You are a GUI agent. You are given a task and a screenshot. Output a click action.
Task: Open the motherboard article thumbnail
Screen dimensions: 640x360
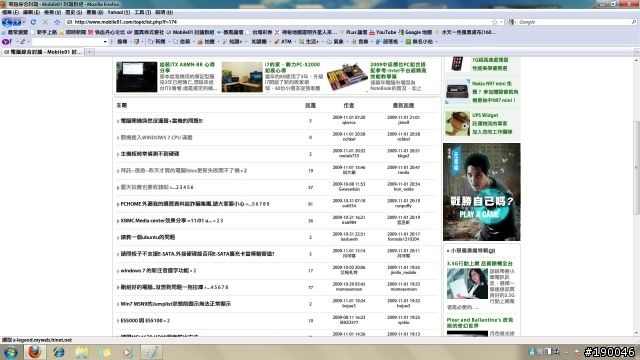pyautogui.click(x=347, y=77)
